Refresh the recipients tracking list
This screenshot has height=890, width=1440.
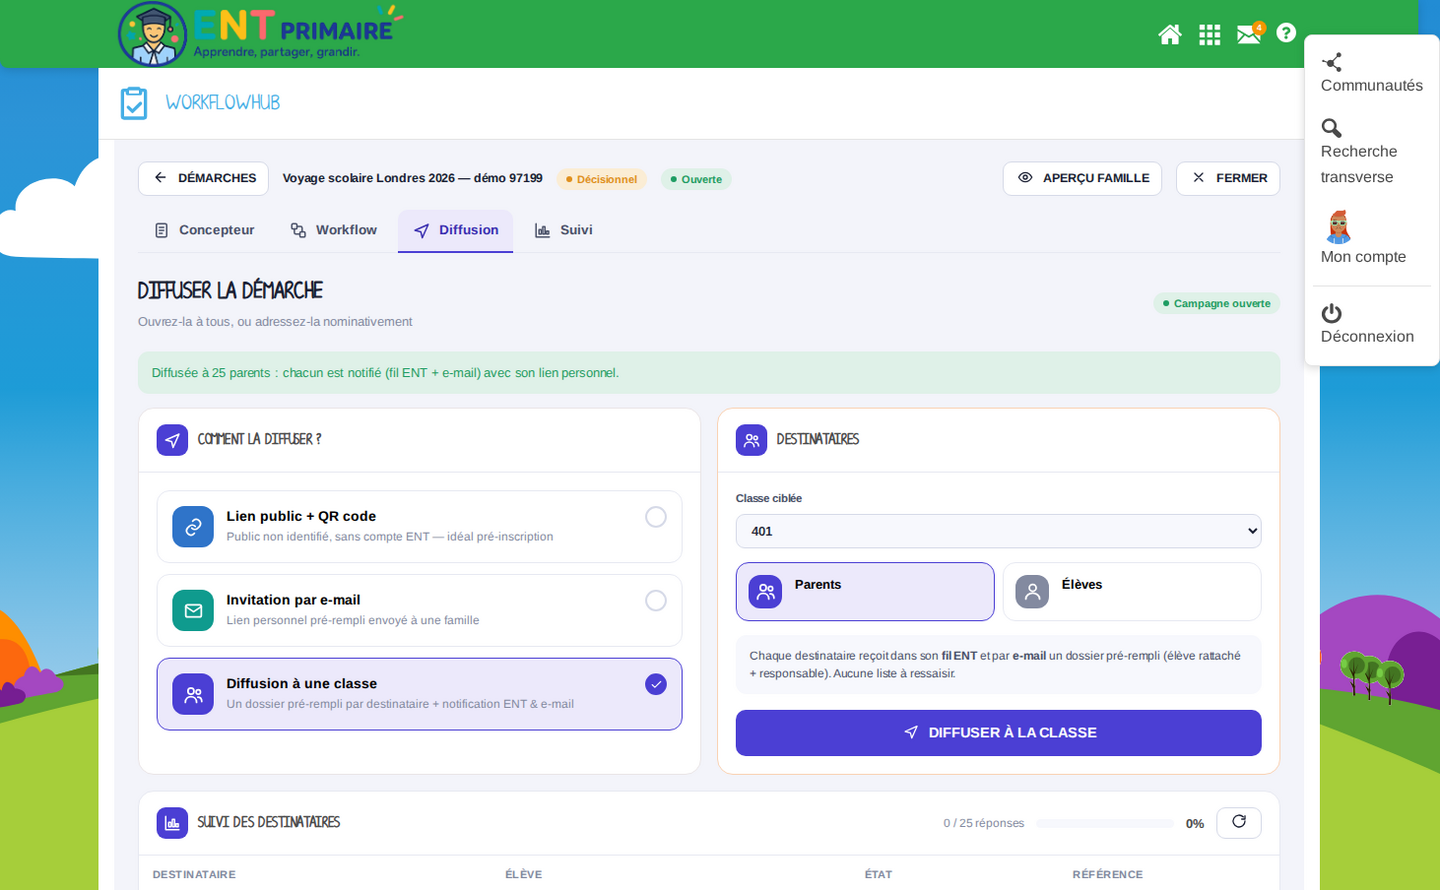click(x=1239, y=822)
